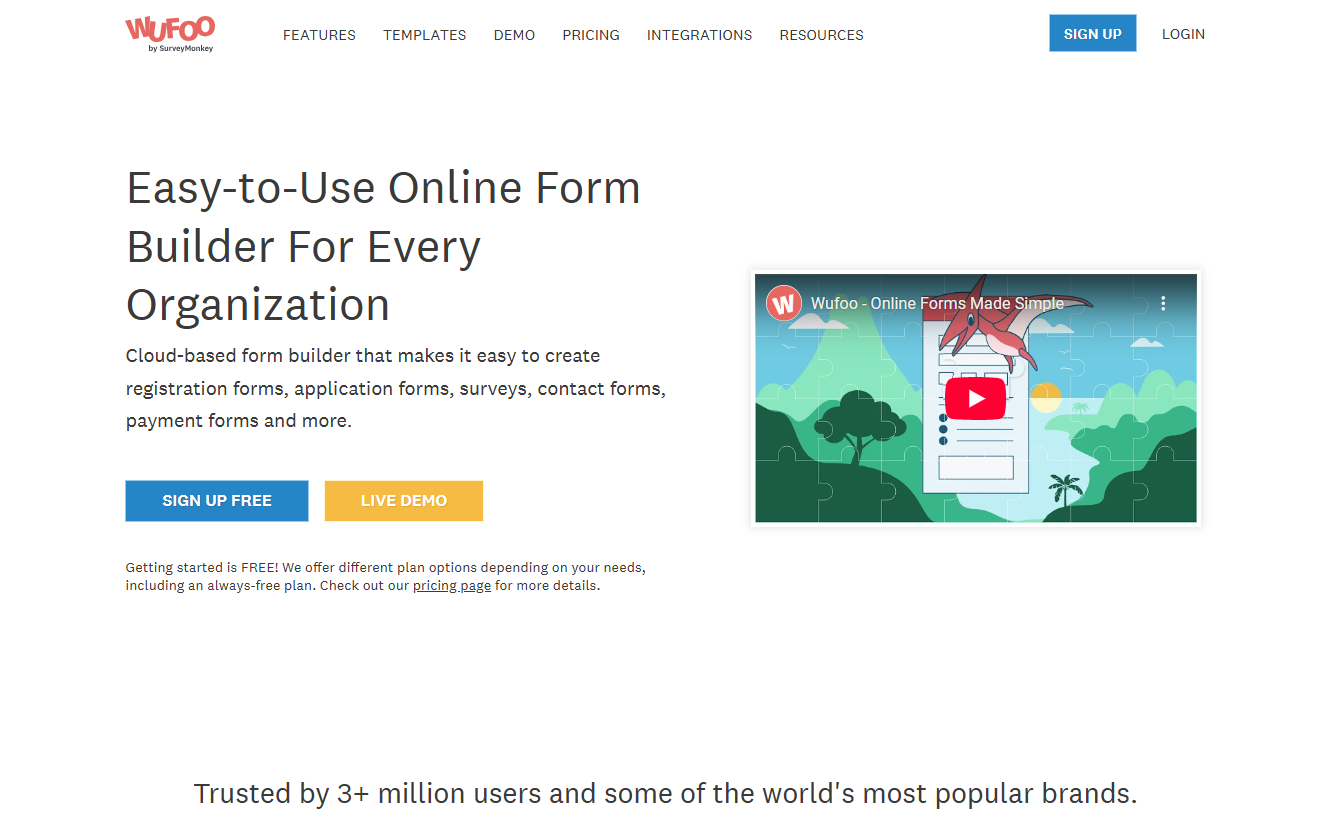This screenshot has width=1342, height=825.
Task: Click the video title 'Wufoo - Online Forms Made Simple'
Action: pos(937,303)
